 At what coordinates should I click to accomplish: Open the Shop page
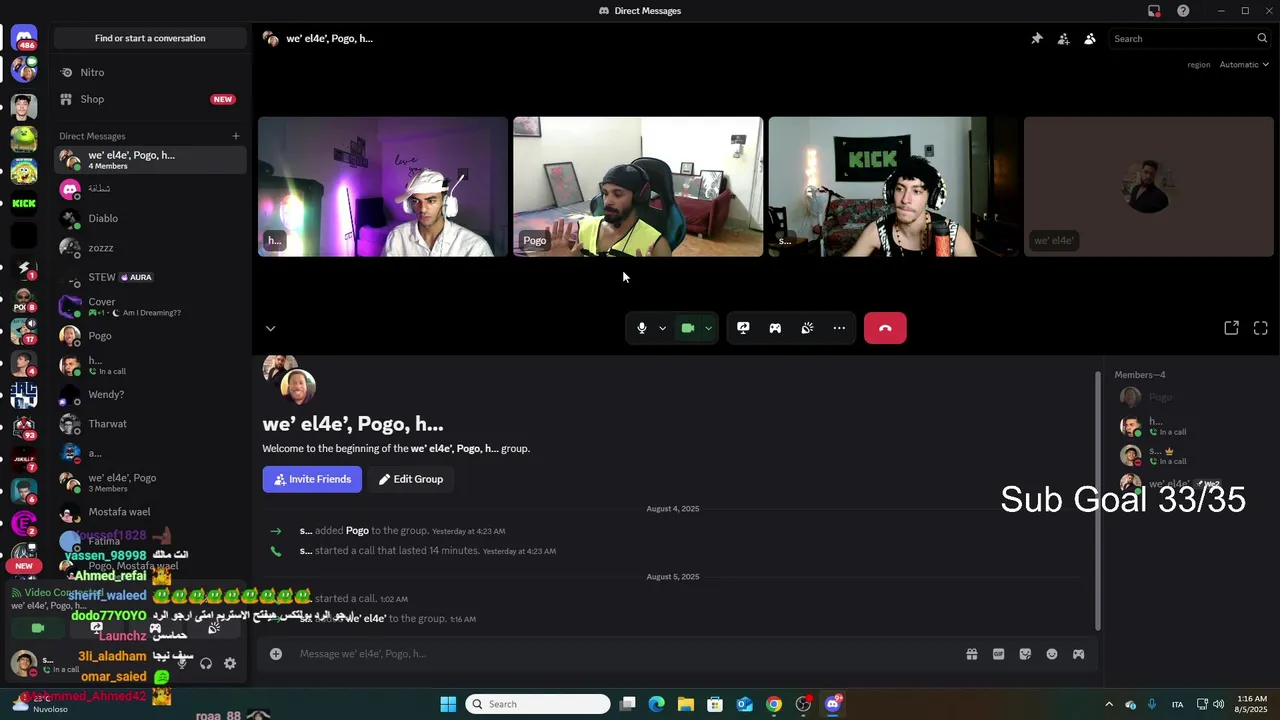[x=150, y=99]
